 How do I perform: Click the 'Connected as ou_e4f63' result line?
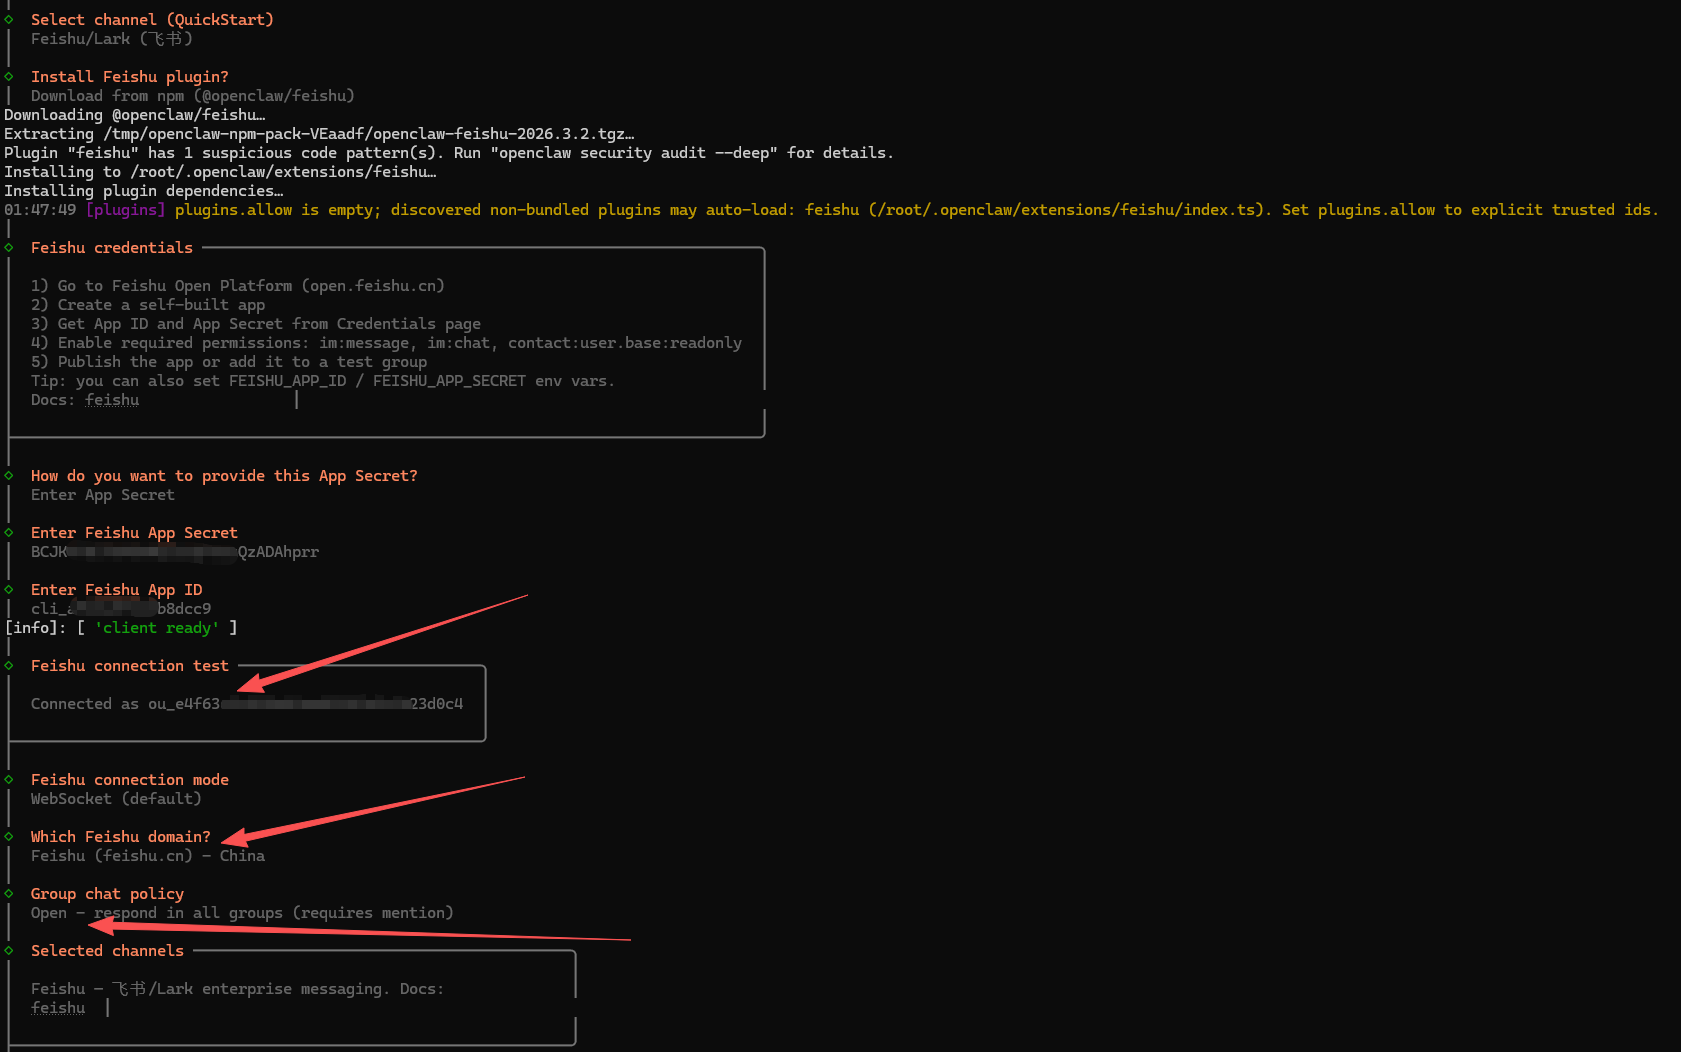tap(247, 703)
